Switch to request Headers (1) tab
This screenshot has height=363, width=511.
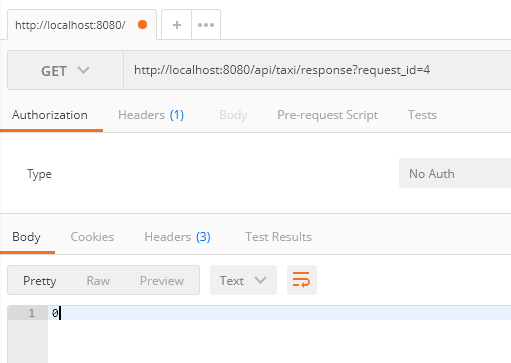(151, 115)
